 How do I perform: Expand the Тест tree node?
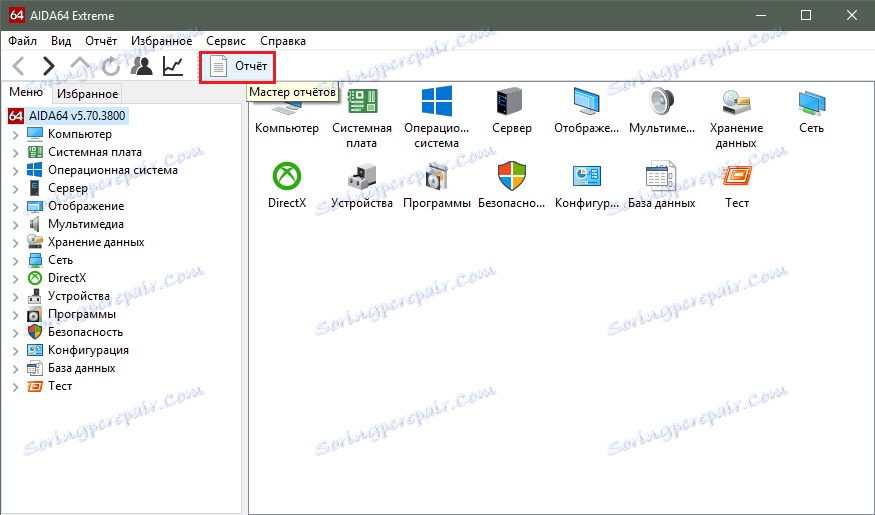pos(16,387)
